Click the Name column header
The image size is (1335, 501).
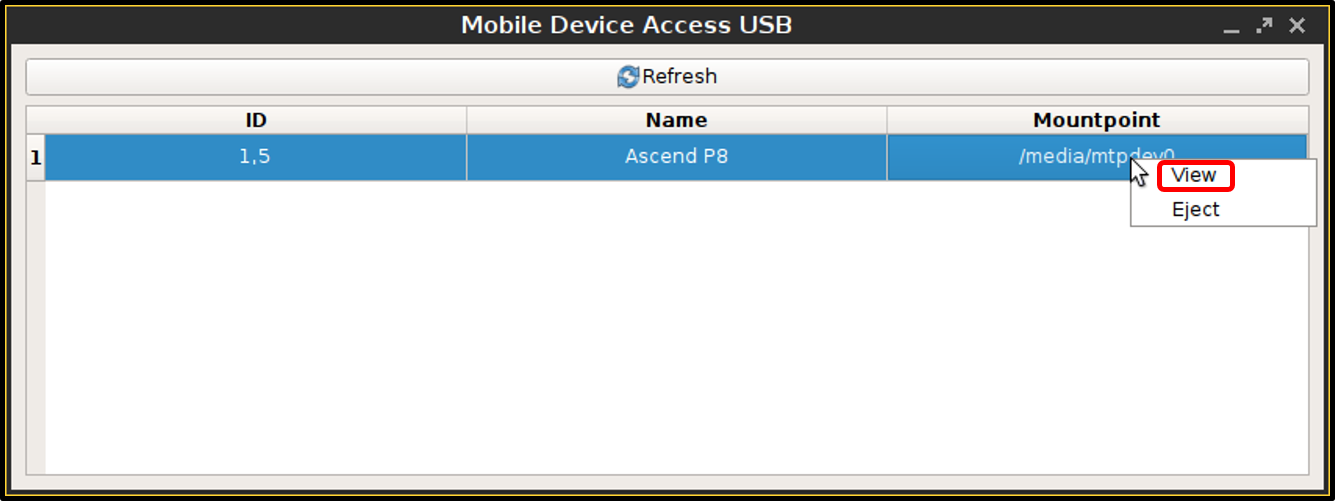click(676, 120)
